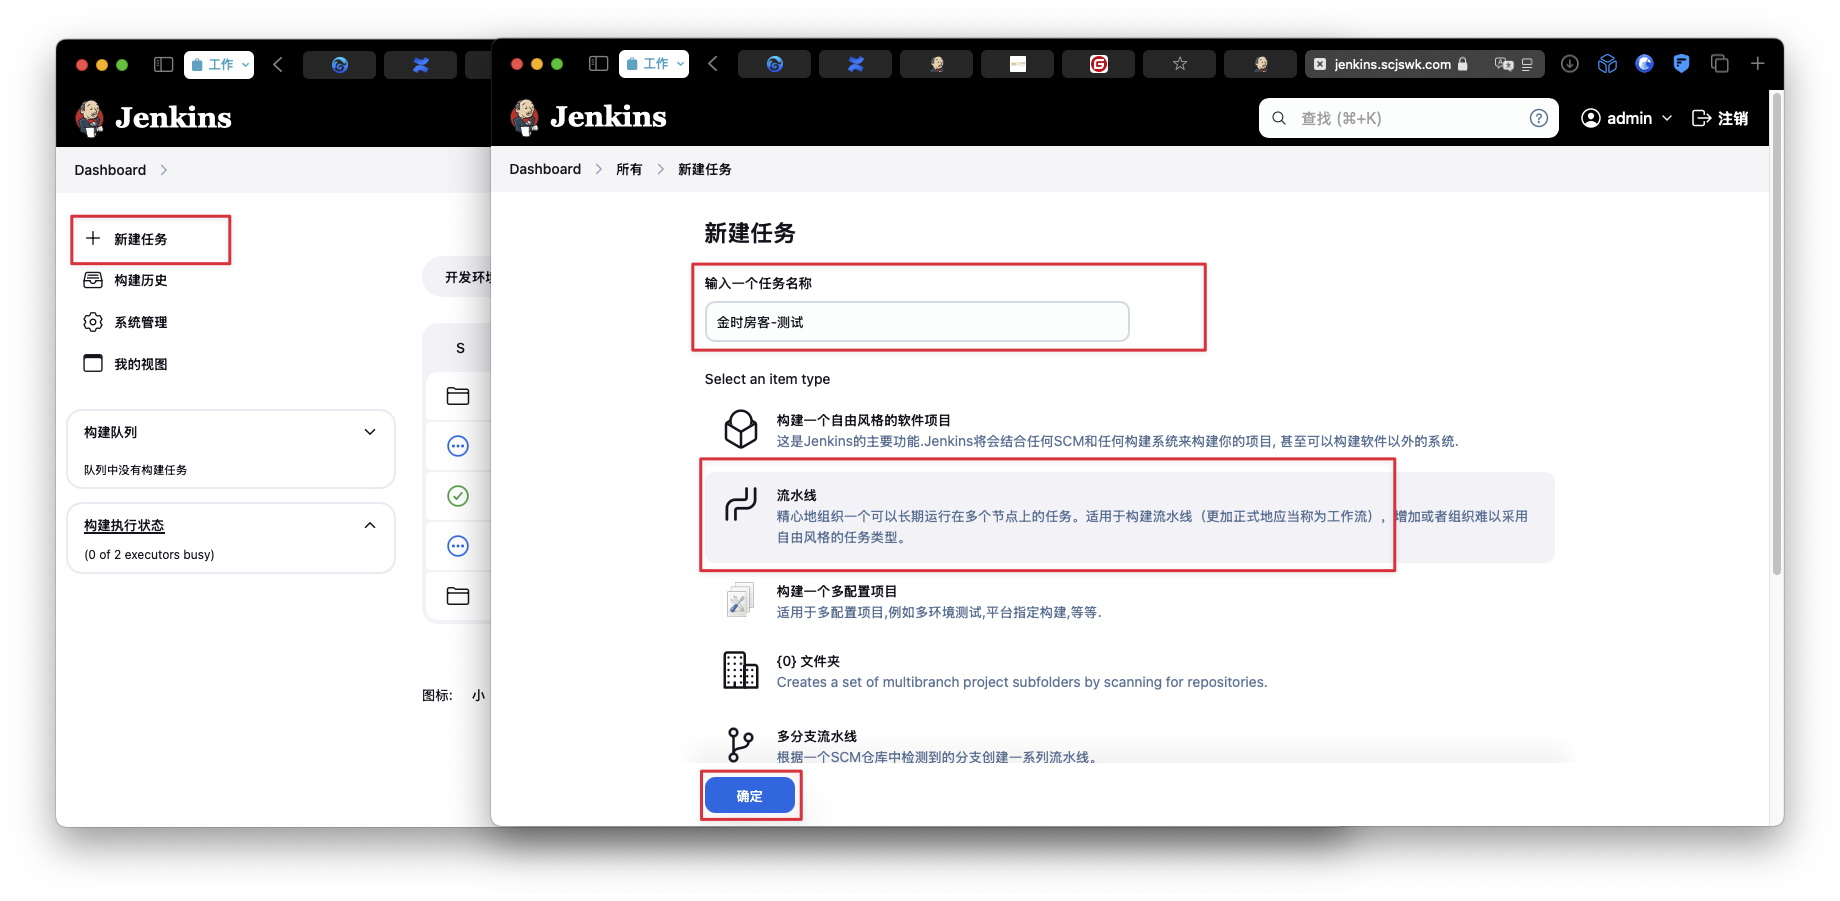Click the search help question mark icon
The height and width of the screenshot is (901, 1840).
(1539, 118)
